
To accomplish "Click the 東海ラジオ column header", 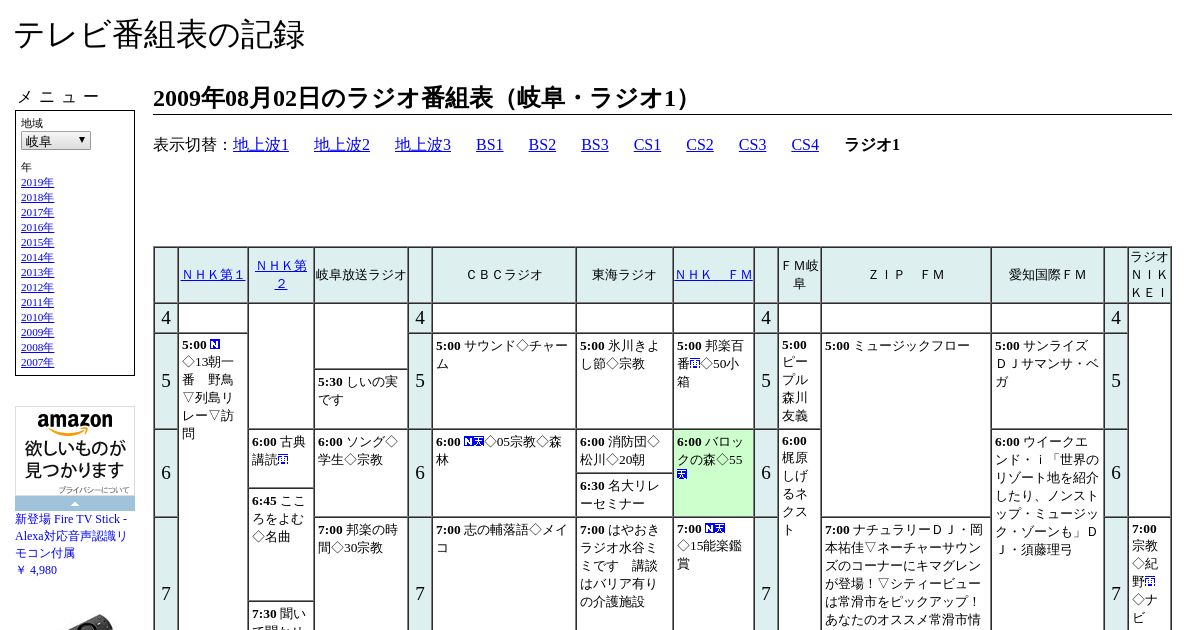I will (x=624, y=275).
